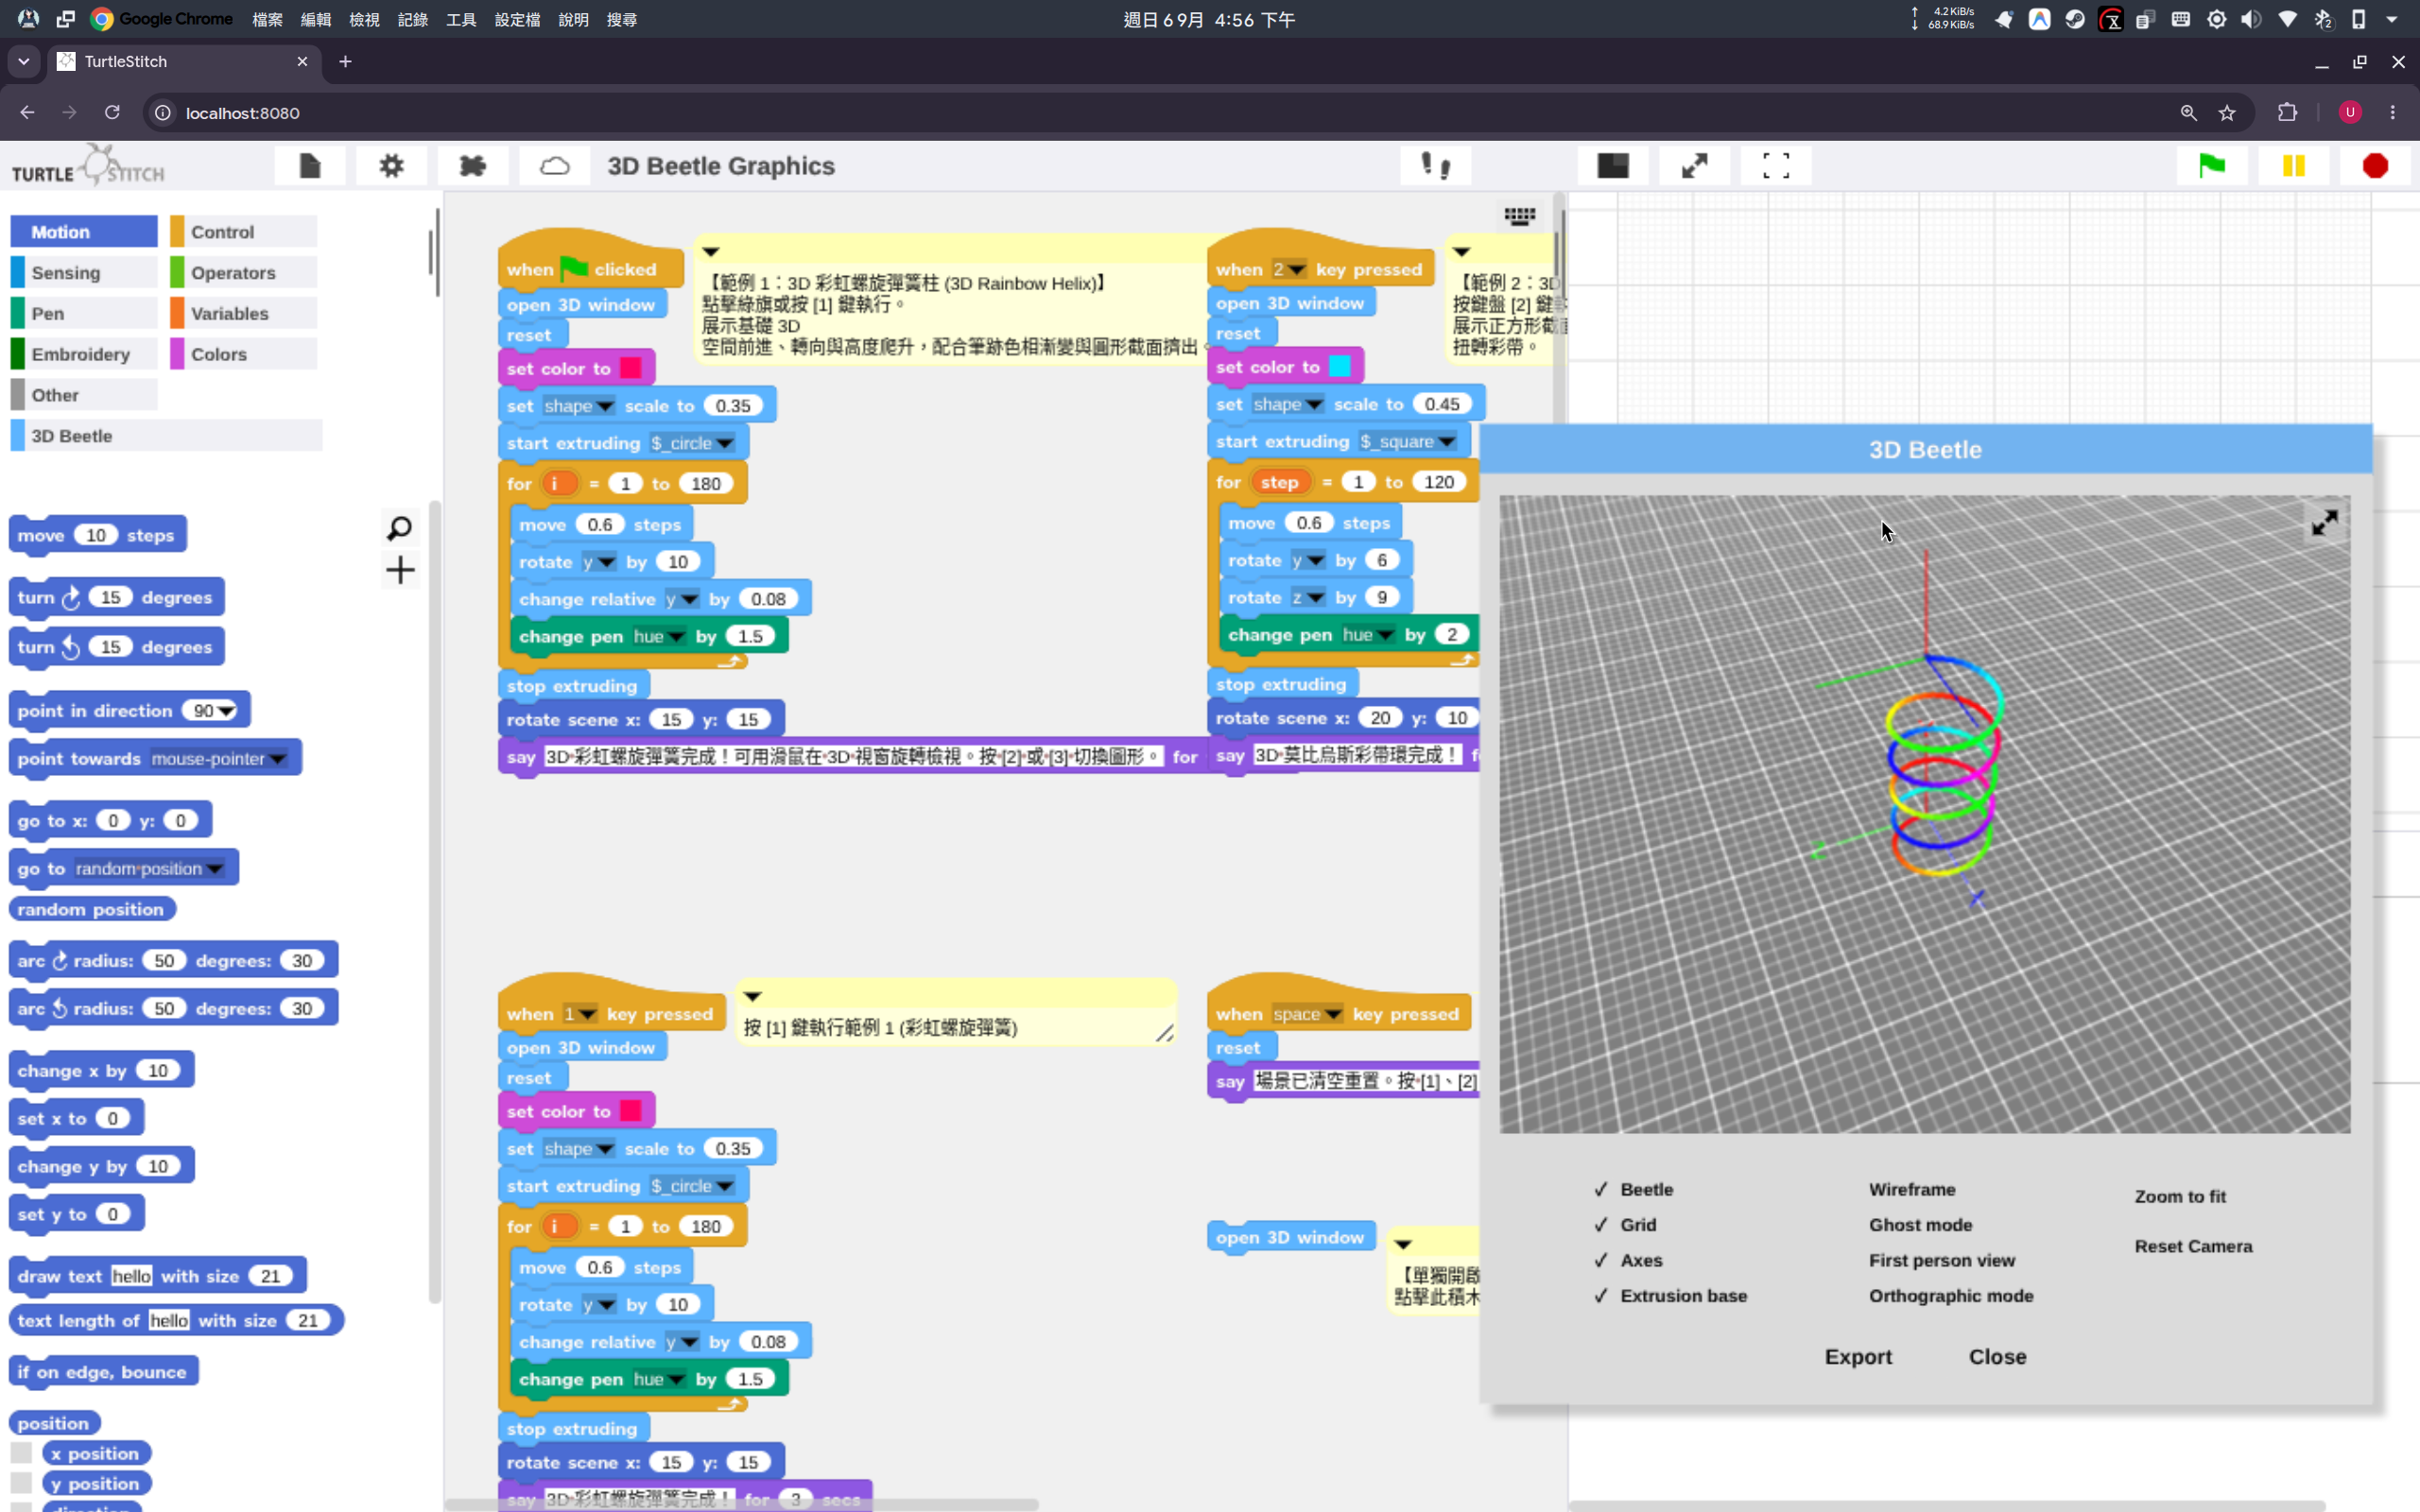Click the Export button

point(1858,1357)
